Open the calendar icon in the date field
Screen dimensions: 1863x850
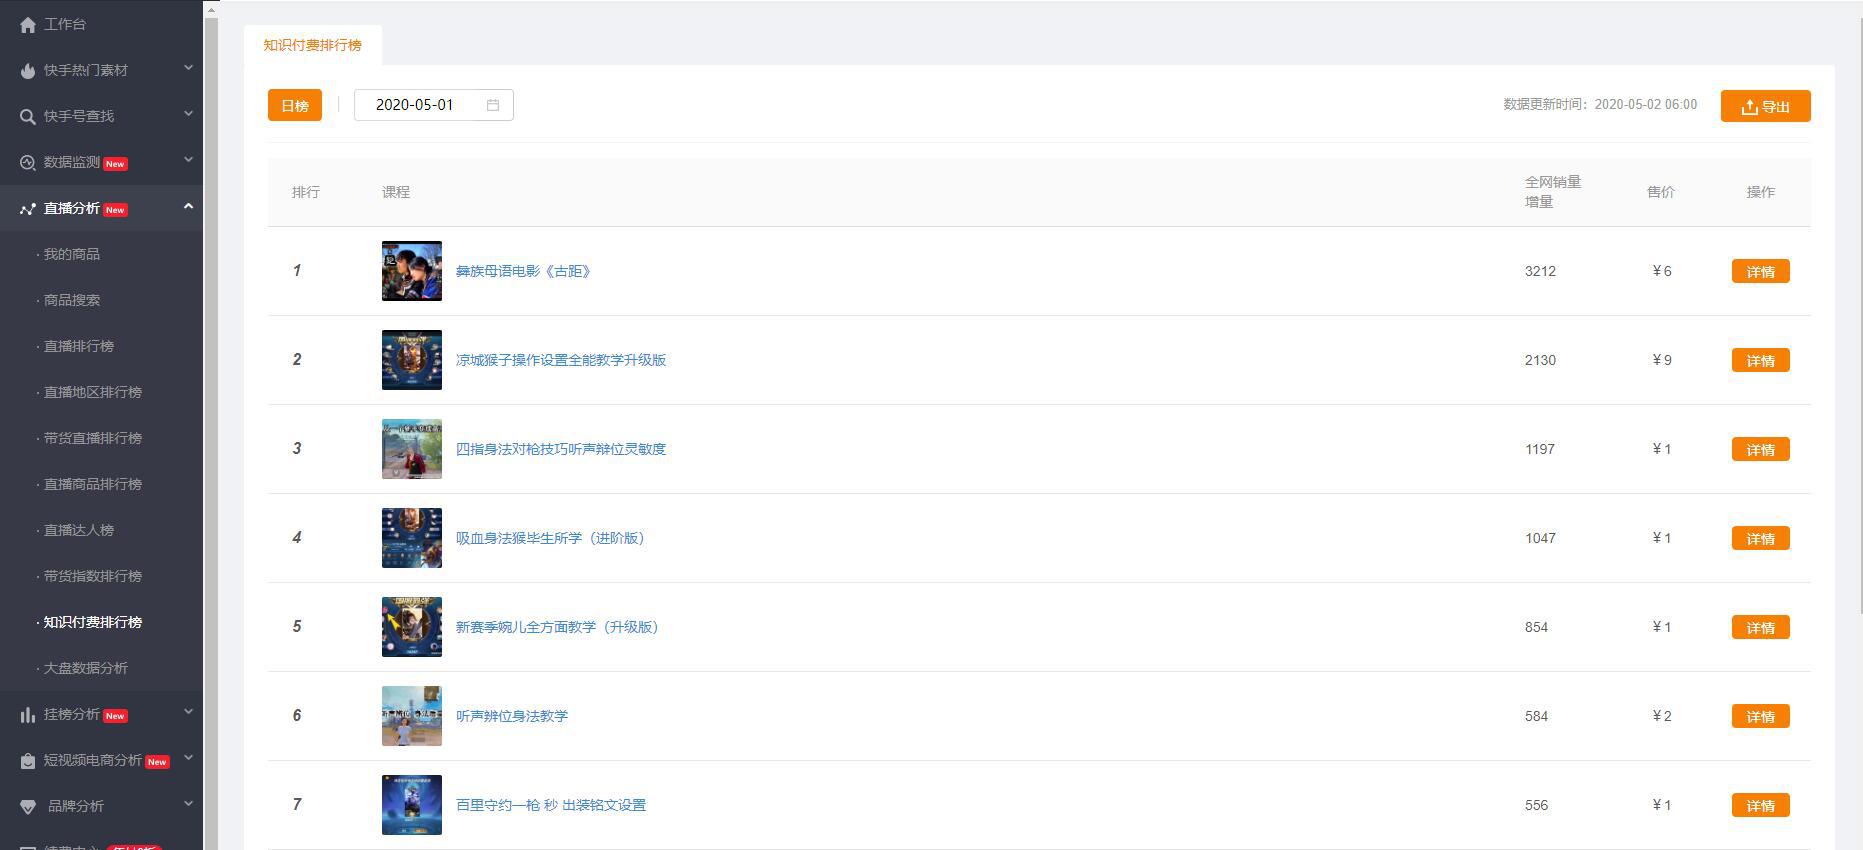pos(493,105)
